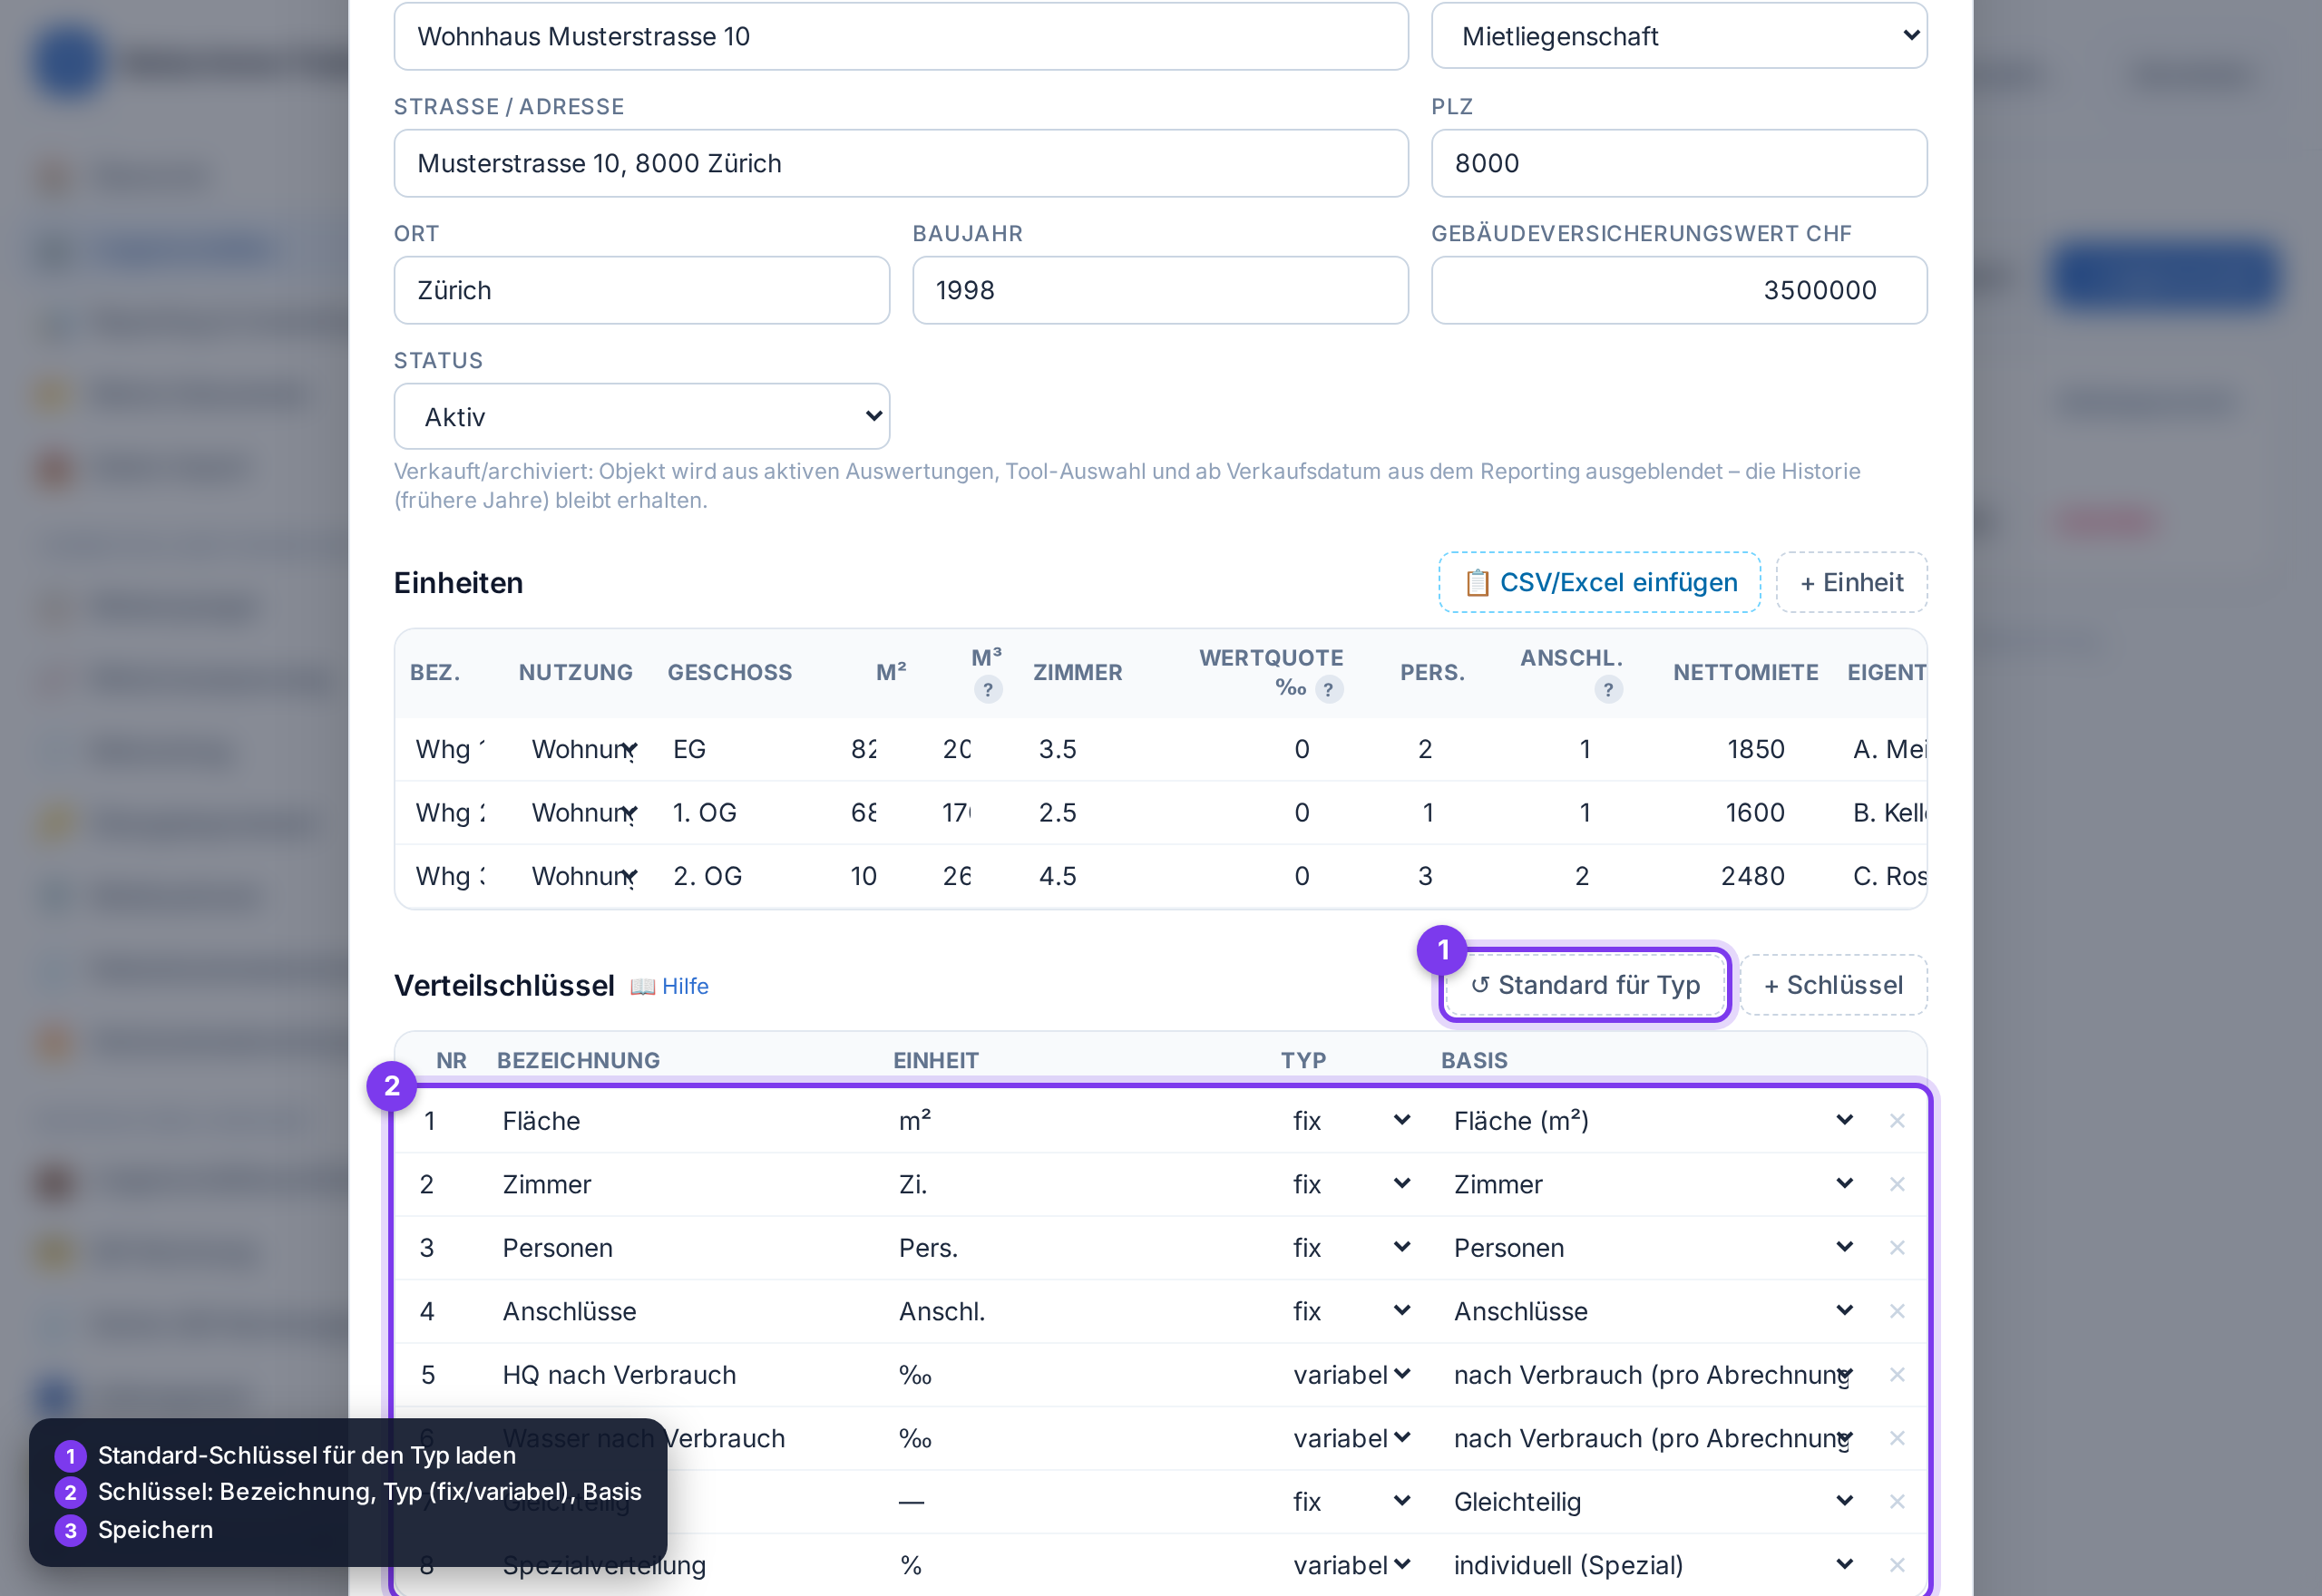The width and height of the screenshot is (2322, 1596).
Task: Remove the Fläche key row
Action: point(1897,1120)
